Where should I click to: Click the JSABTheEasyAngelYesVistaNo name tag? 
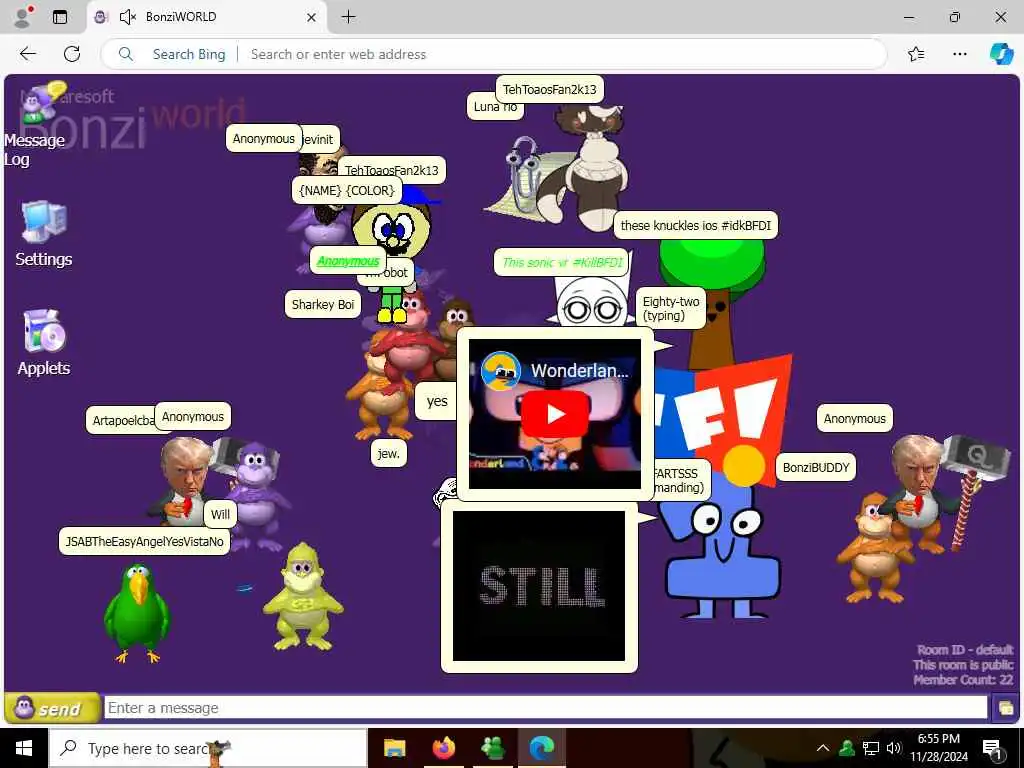coord(144,541)
